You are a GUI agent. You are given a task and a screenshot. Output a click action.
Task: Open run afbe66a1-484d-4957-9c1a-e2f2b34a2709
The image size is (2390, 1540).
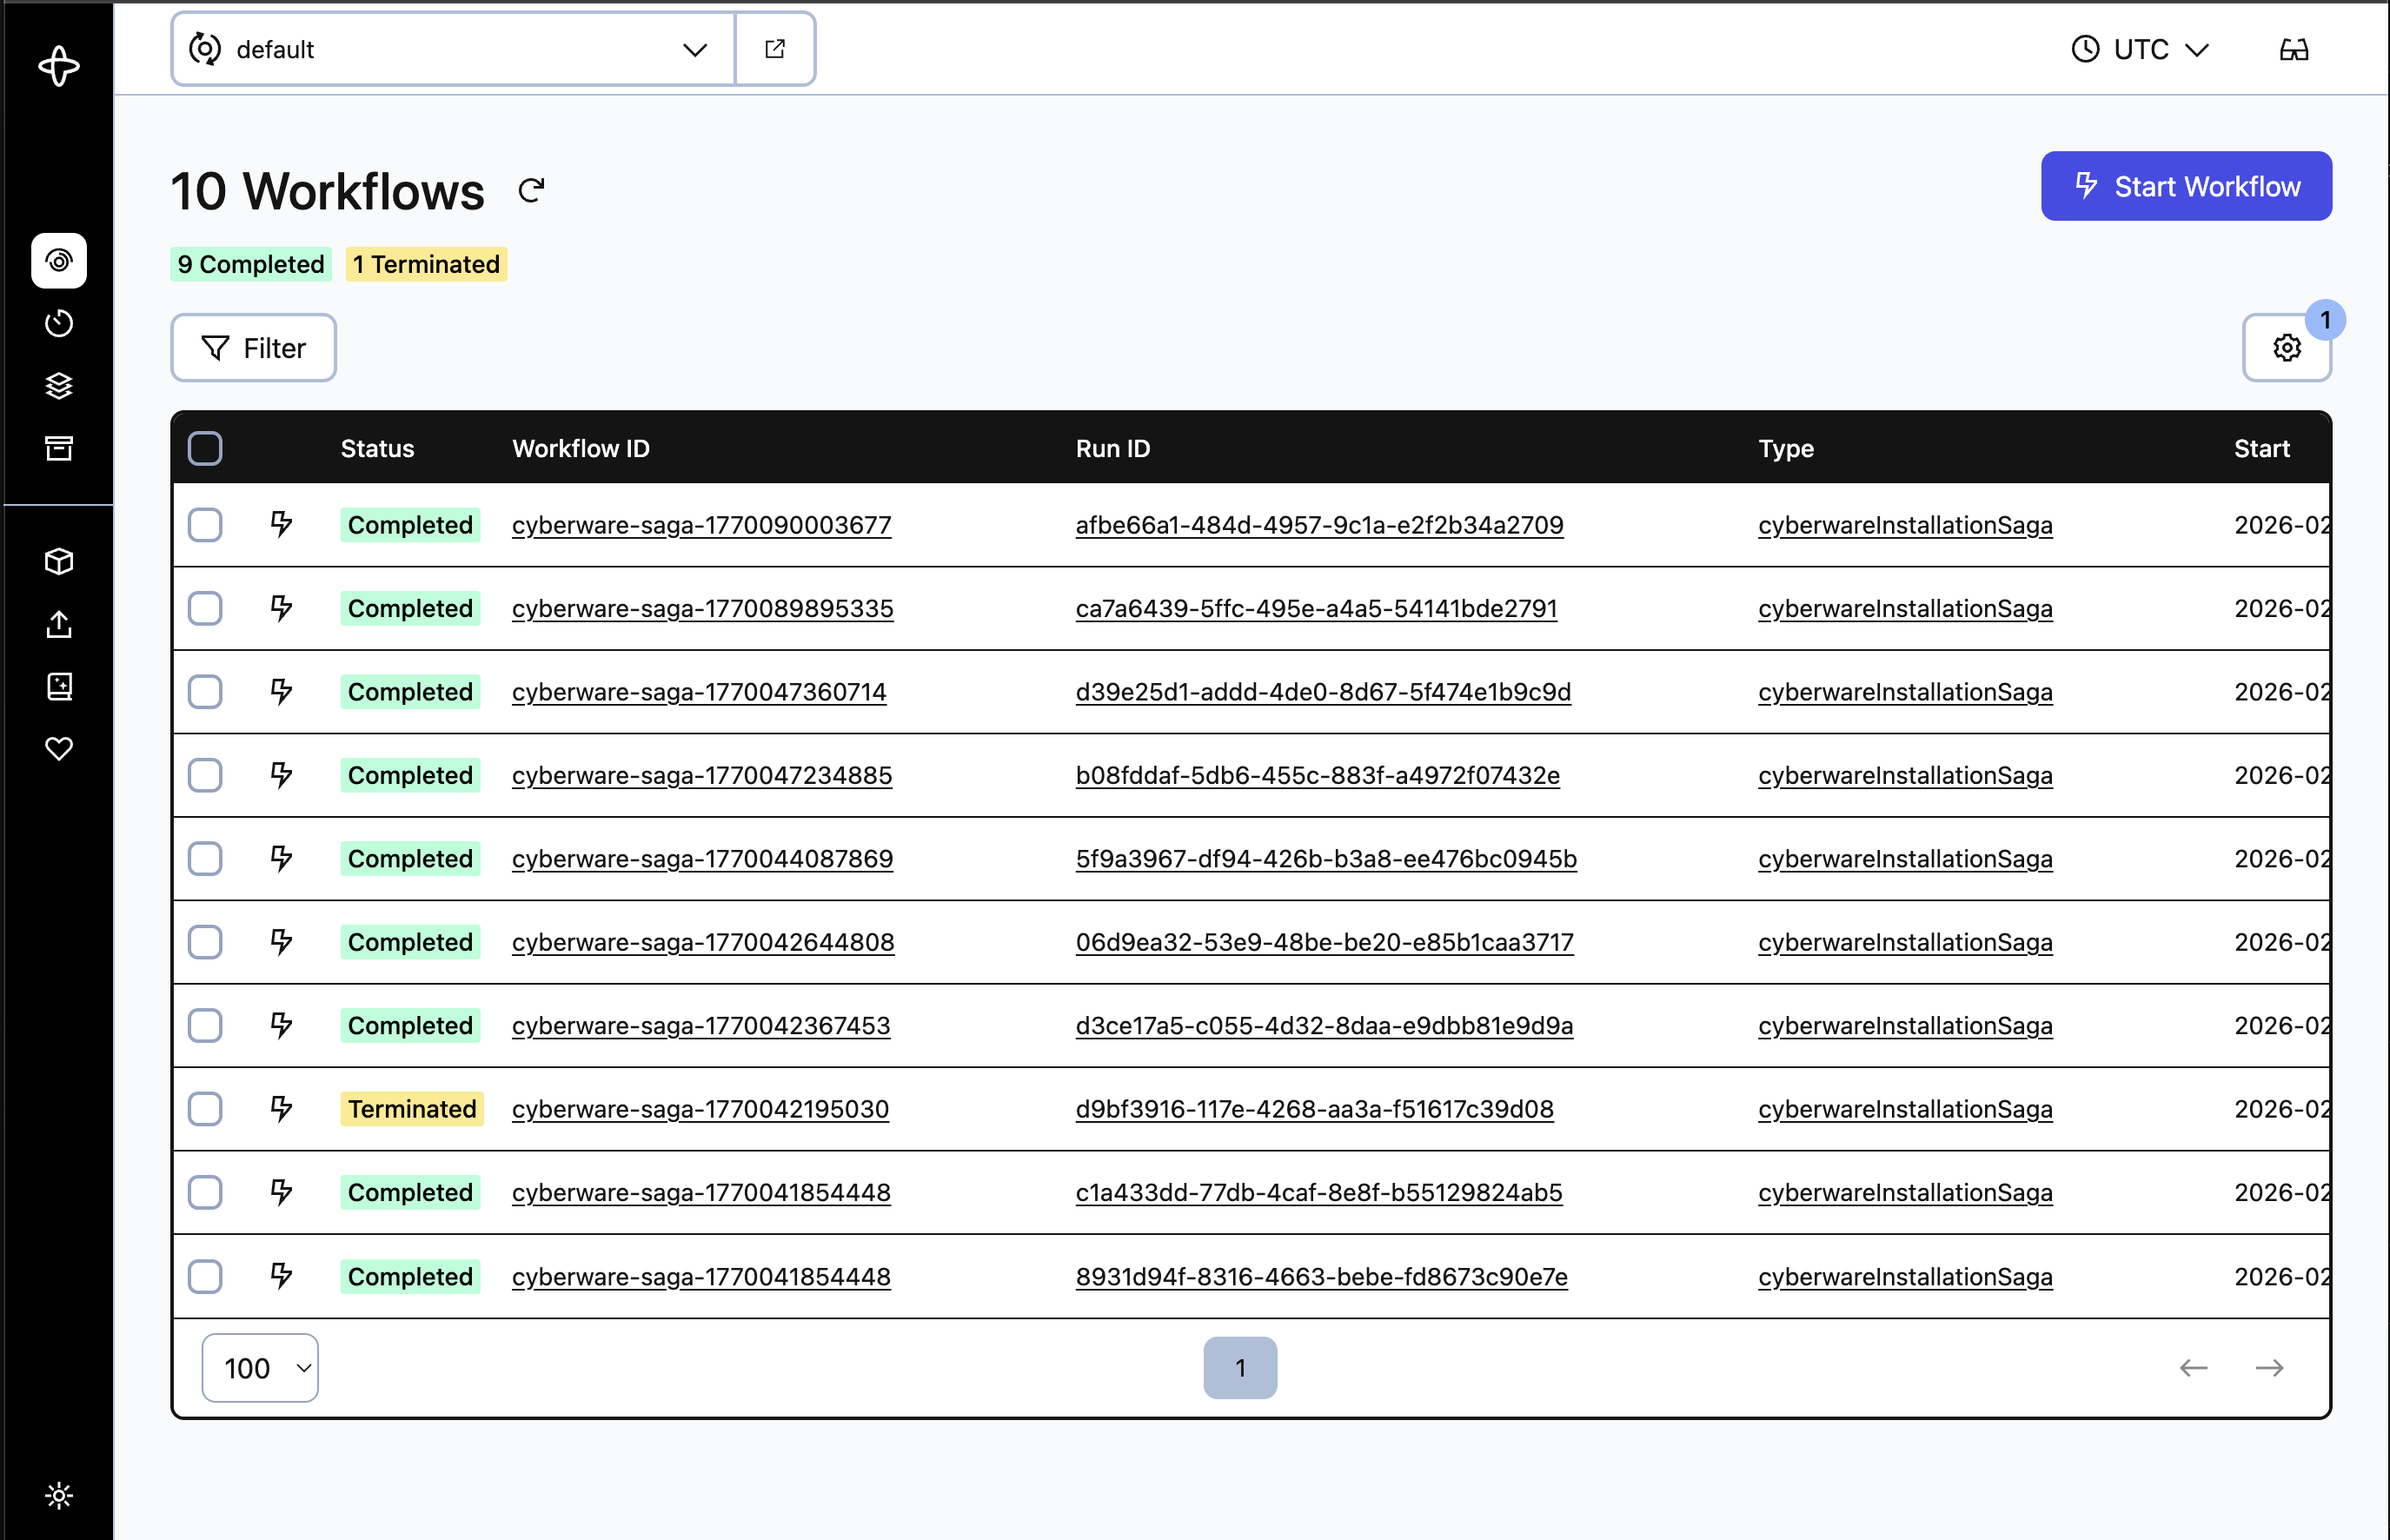coord(1320,524)
